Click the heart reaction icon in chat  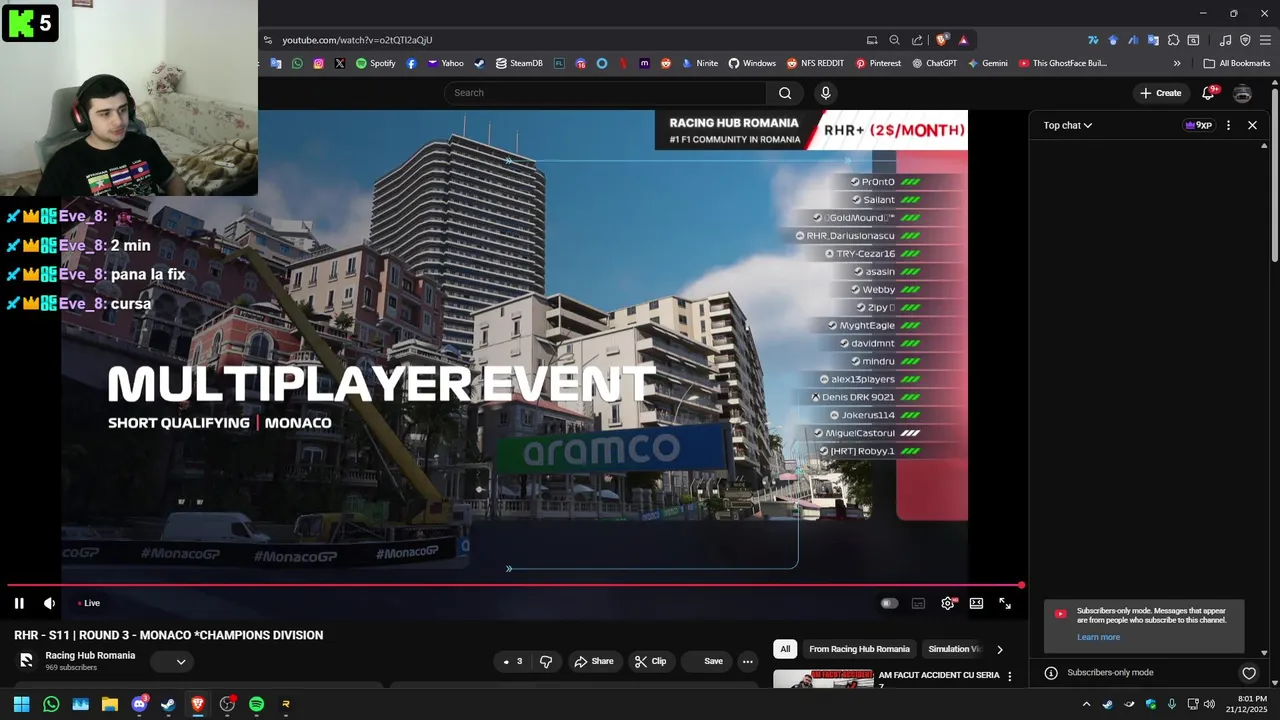point(1249,673)
